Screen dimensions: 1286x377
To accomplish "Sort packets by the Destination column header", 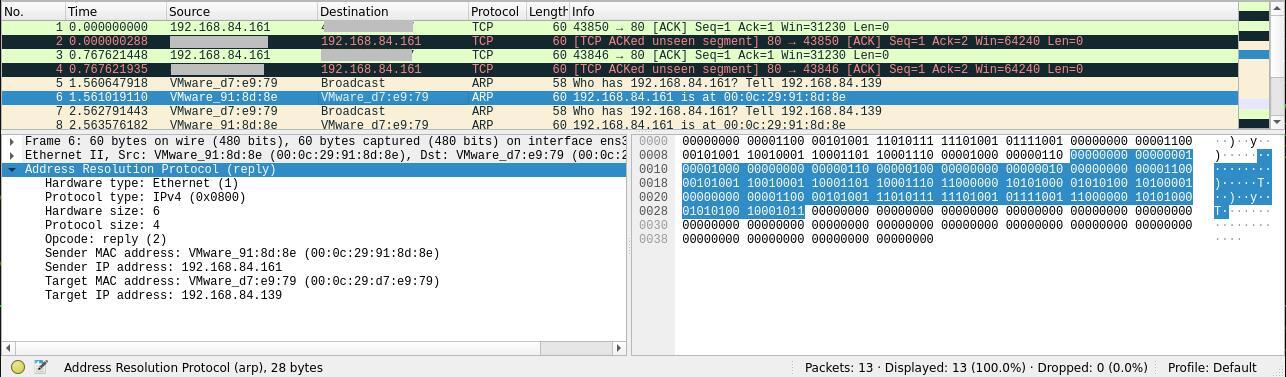I will (x=392, y=11).
